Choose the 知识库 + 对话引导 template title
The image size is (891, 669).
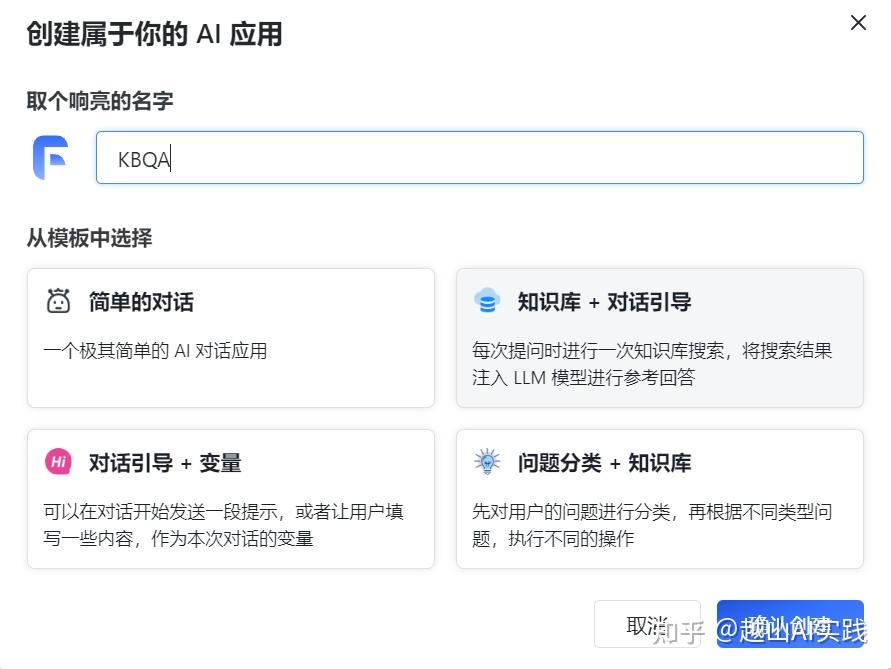604,302
